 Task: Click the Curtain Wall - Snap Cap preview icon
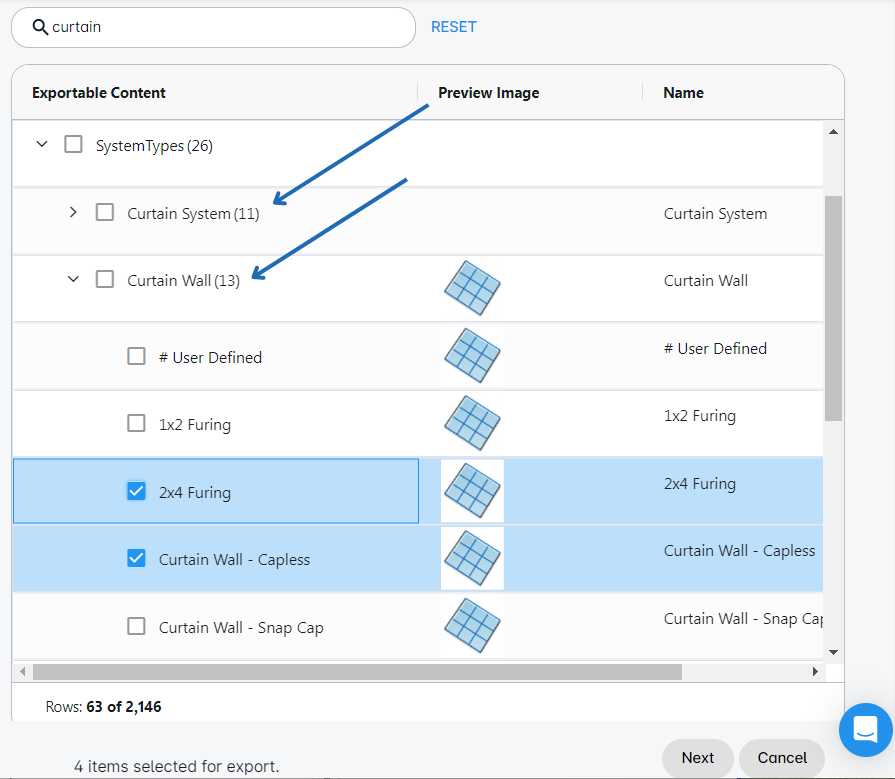[x=472, y=626]
